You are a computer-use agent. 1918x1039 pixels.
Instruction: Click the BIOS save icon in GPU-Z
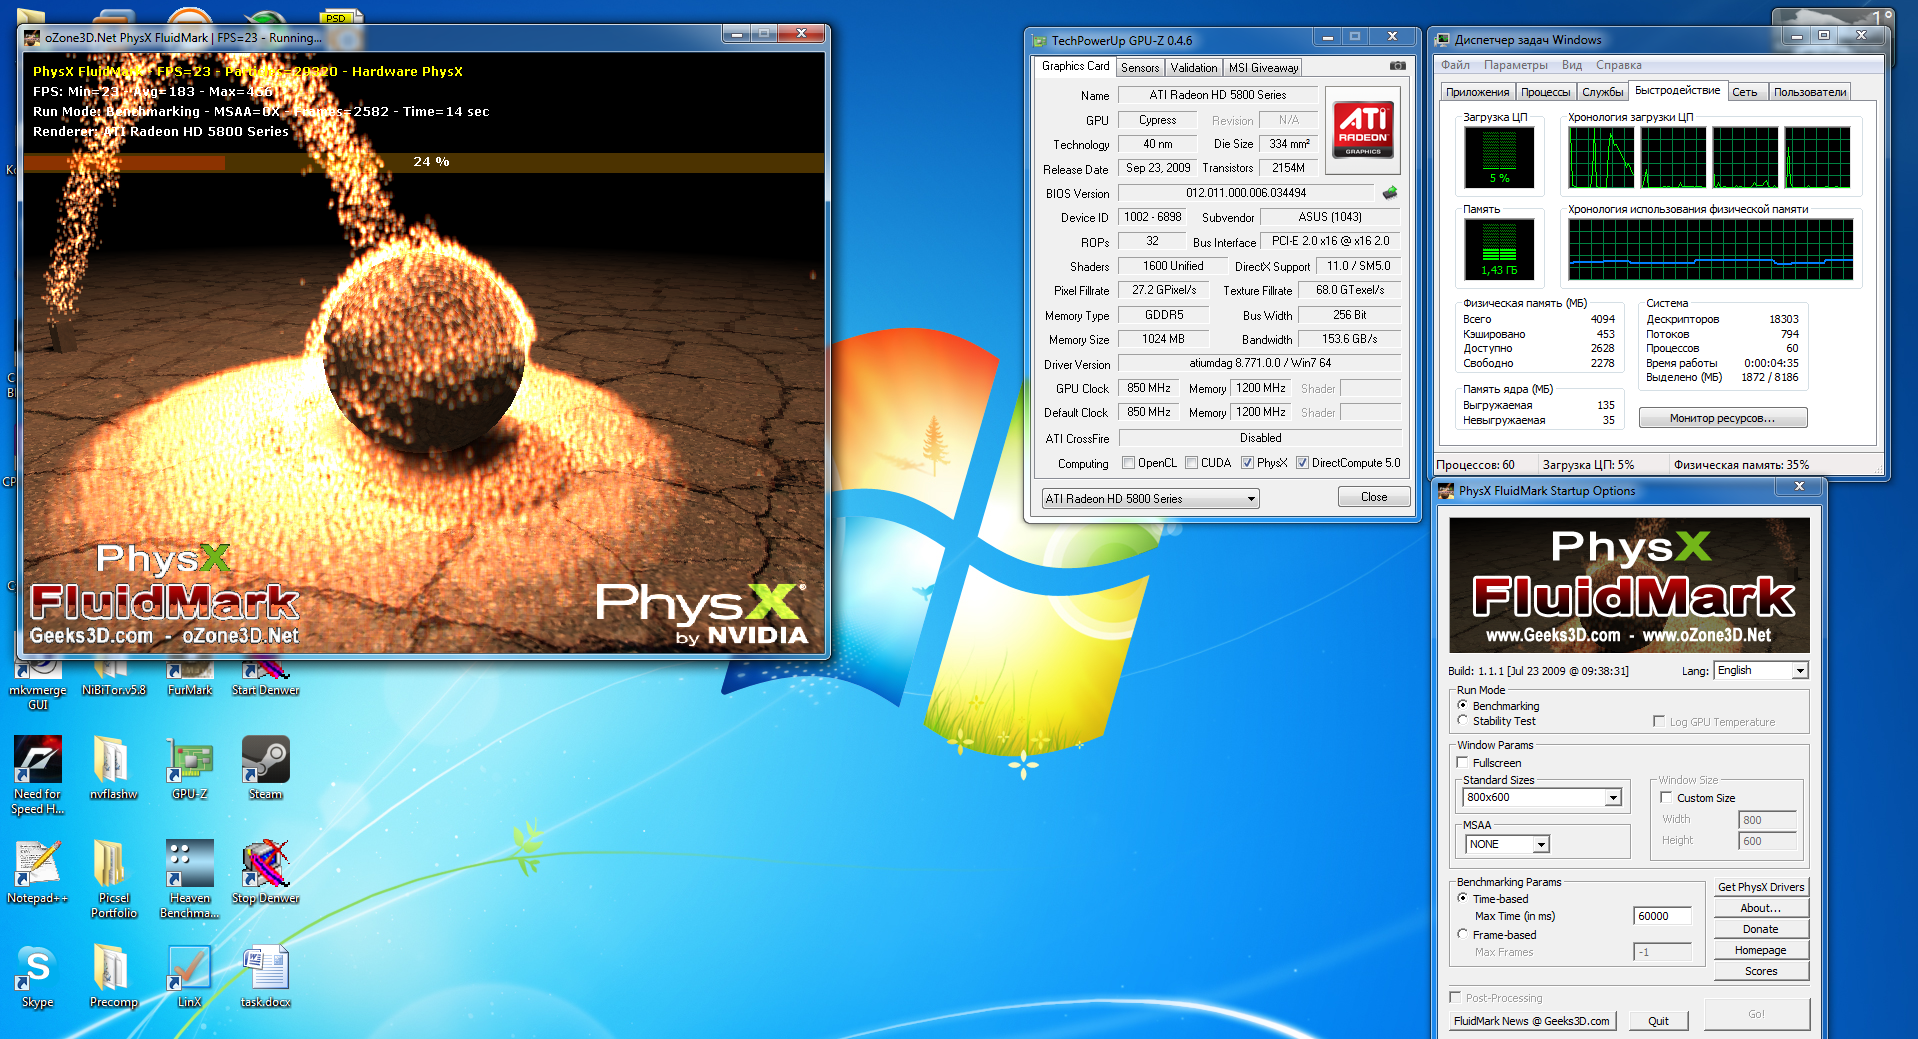1390,192
